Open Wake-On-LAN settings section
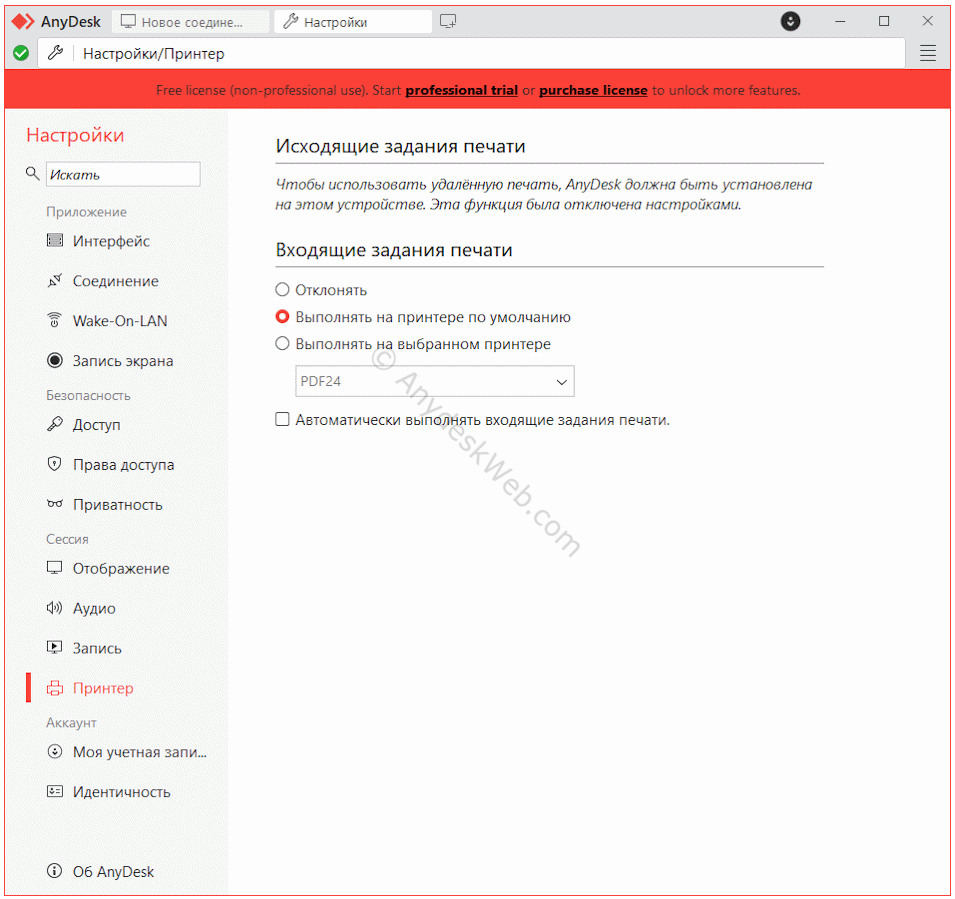Viewport: 955px width, 899px height. tap(120, 320)
